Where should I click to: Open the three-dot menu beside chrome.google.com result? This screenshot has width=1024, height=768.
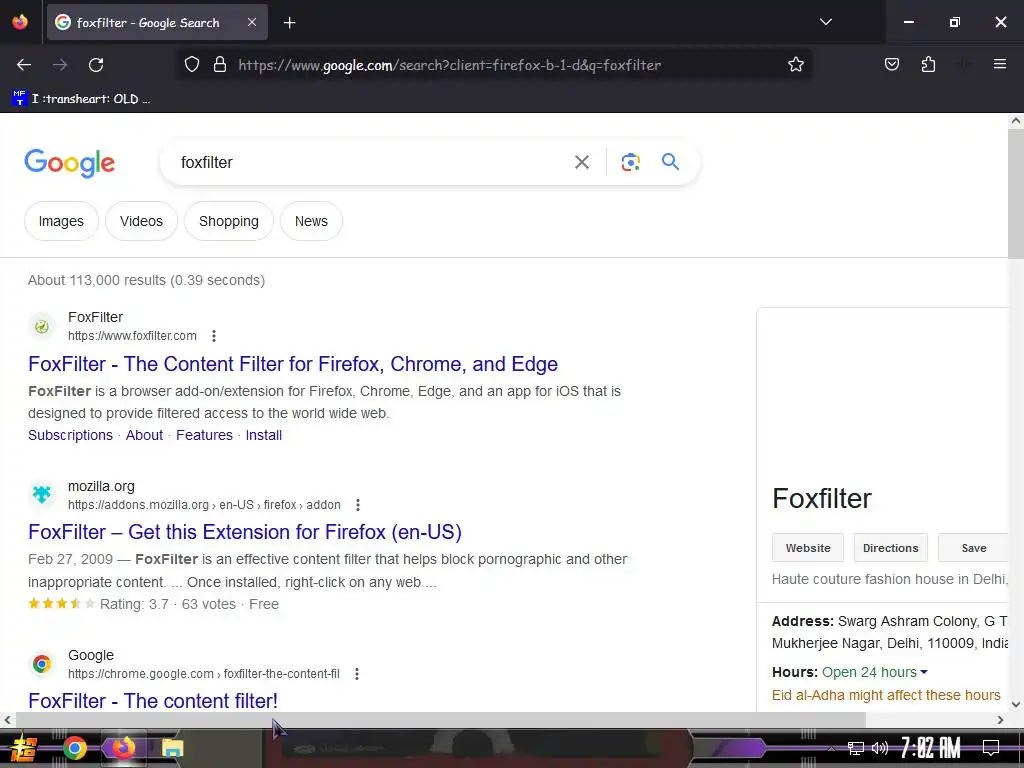pyautogui.click(x=357, y=674)
